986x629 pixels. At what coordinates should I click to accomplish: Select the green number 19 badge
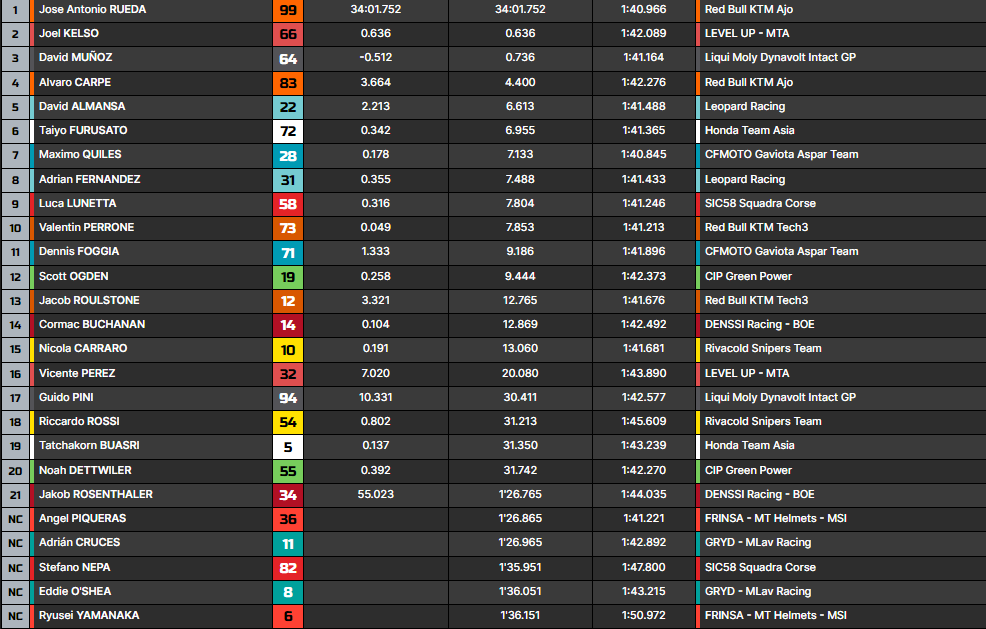(x=288, y=277)
